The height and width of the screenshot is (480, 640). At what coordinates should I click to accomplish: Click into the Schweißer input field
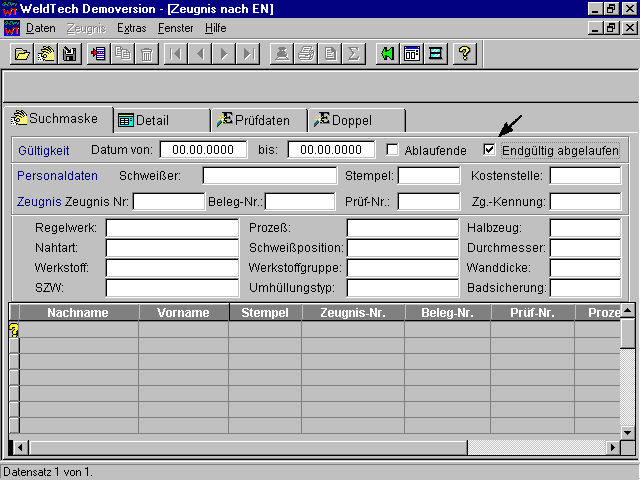[x=270, y=176]
